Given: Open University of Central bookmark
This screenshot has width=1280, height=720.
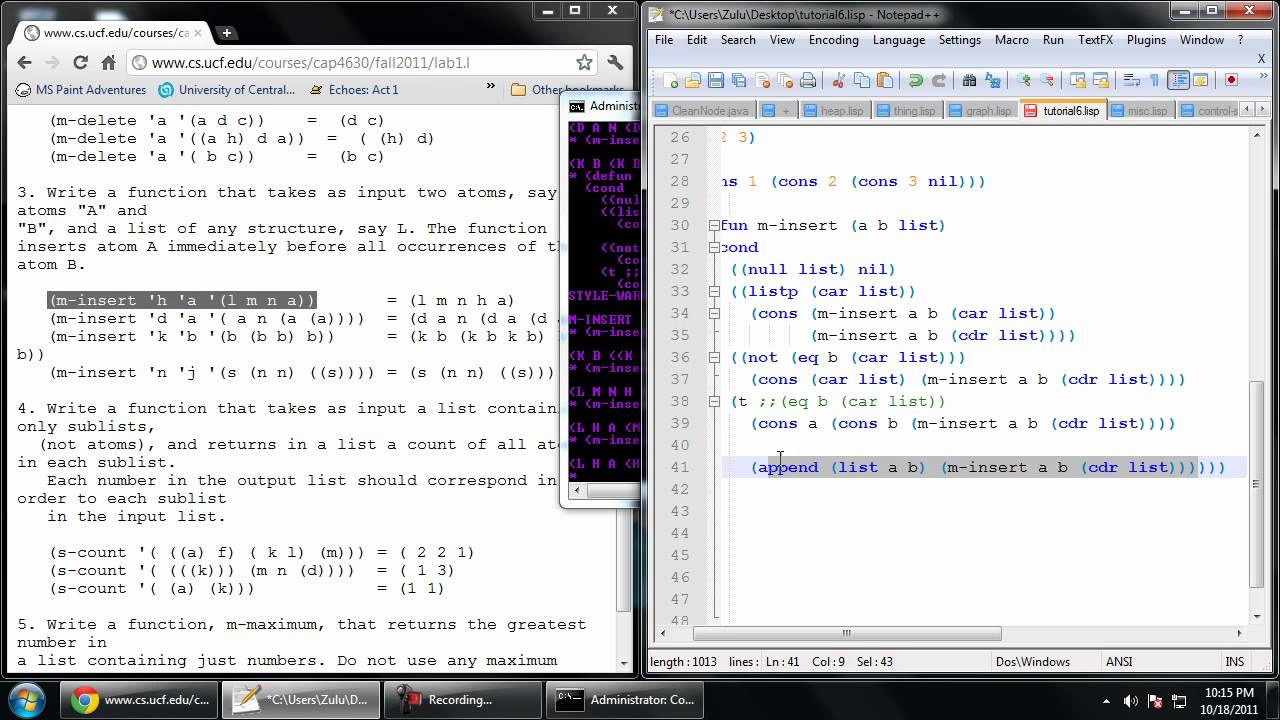Looking at the screenshot, I should tap(227, 89).
